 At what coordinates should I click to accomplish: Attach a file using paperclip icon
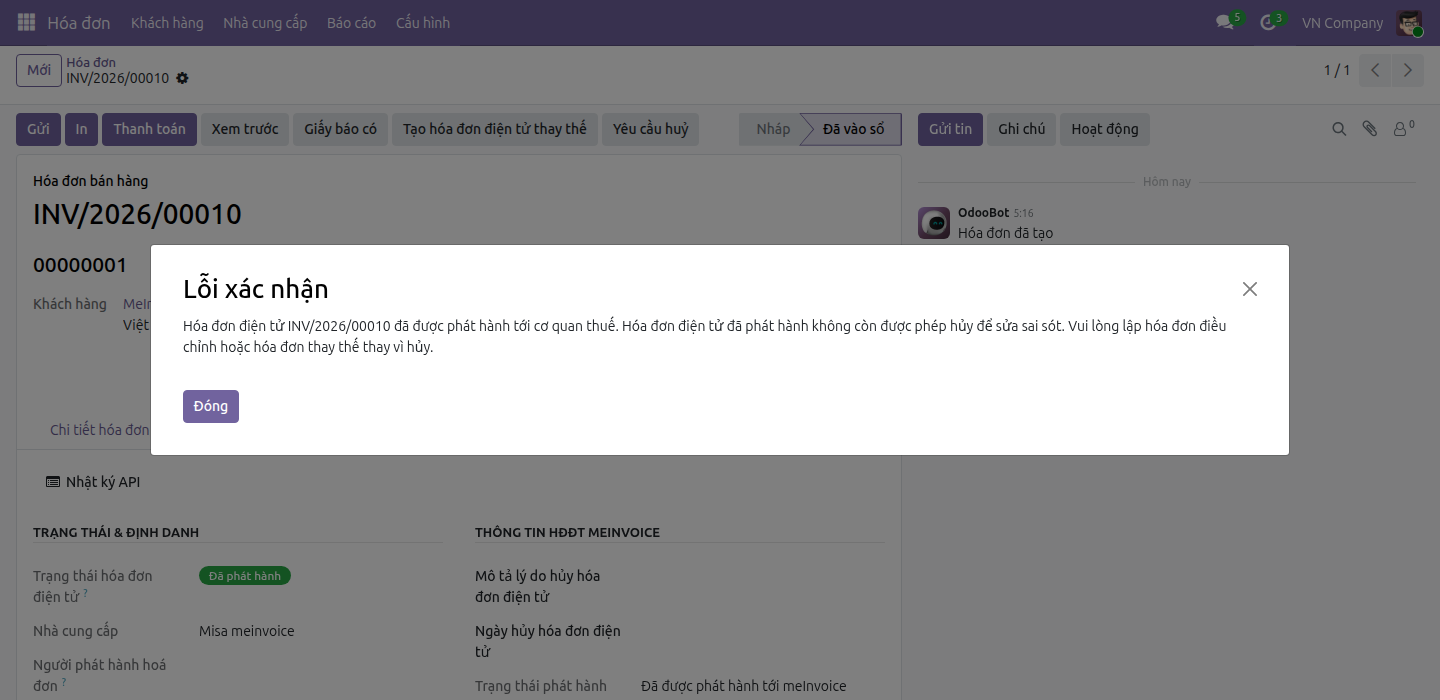(1370, 129)
